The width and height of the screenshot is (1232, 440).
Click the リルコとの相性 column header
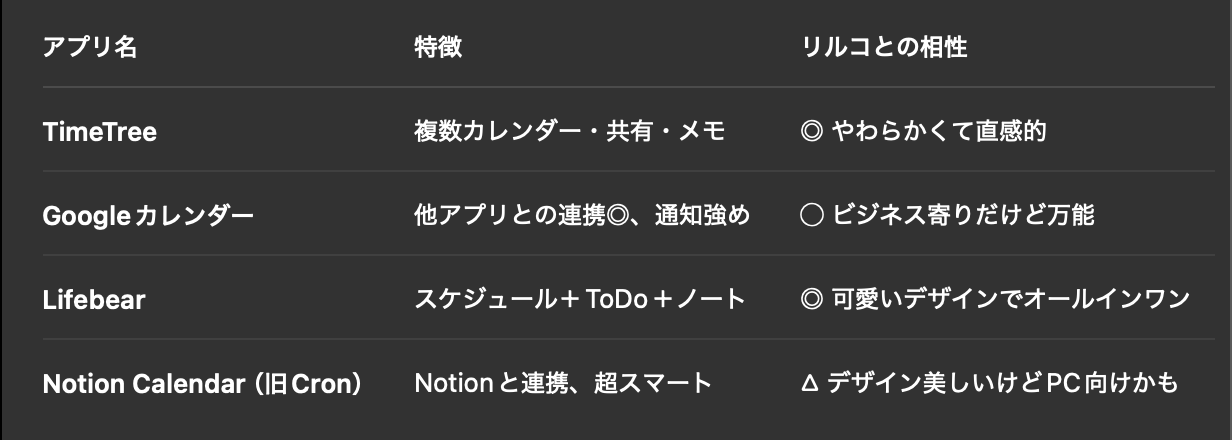click(x=884, y=48)
